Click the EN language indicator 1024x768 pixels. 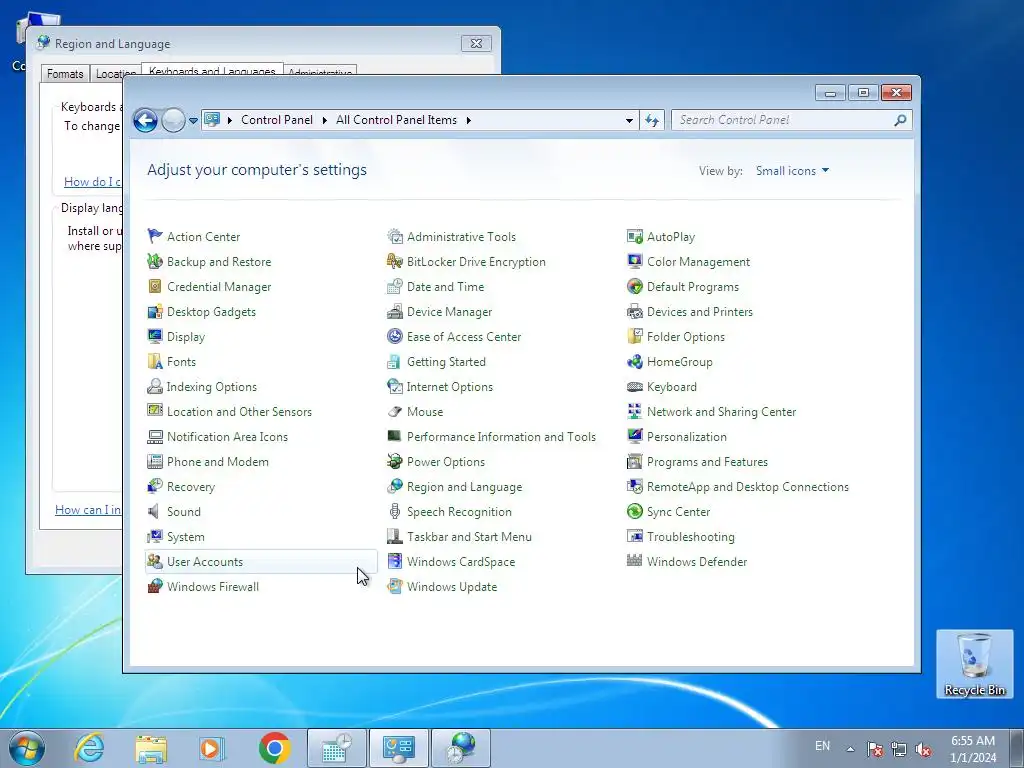(822, 746)
